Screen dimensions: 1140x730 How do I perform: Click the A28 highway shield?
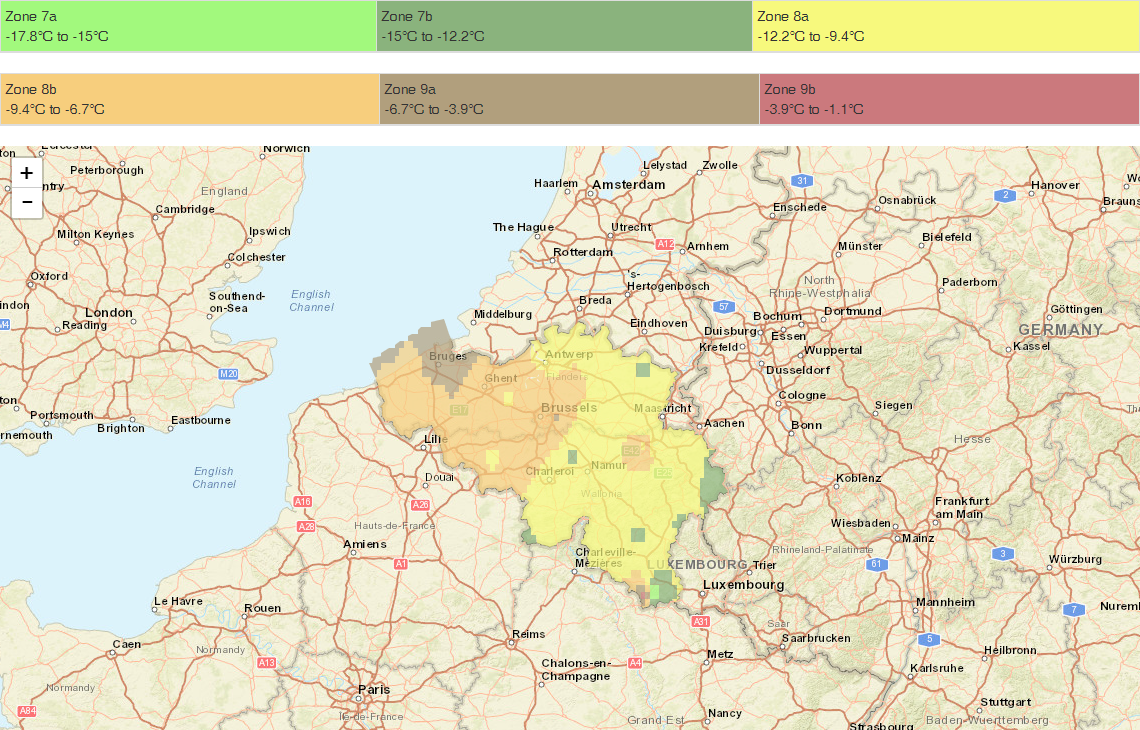click(x=306, y=526)
